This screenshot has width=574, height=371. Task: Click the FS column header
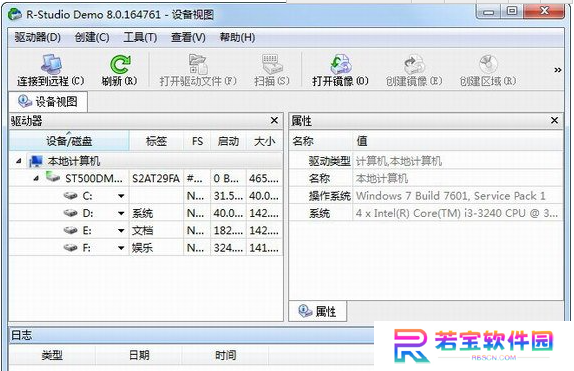[x=197, y=141]
